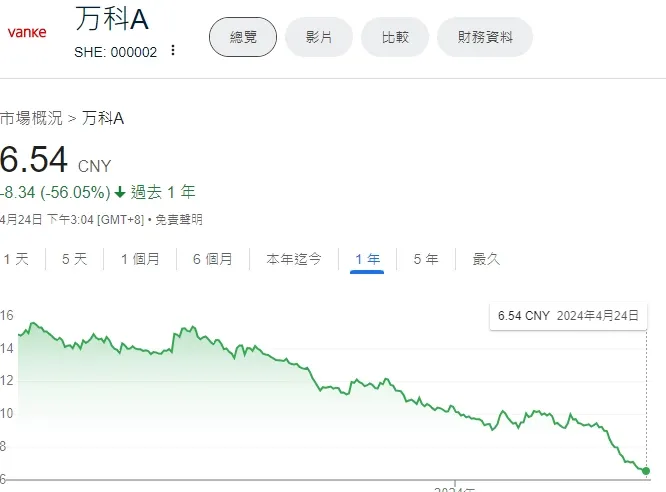Click the 万科A breadcrumb item
The image size is (666, 492).
click(x=103, y=118)
